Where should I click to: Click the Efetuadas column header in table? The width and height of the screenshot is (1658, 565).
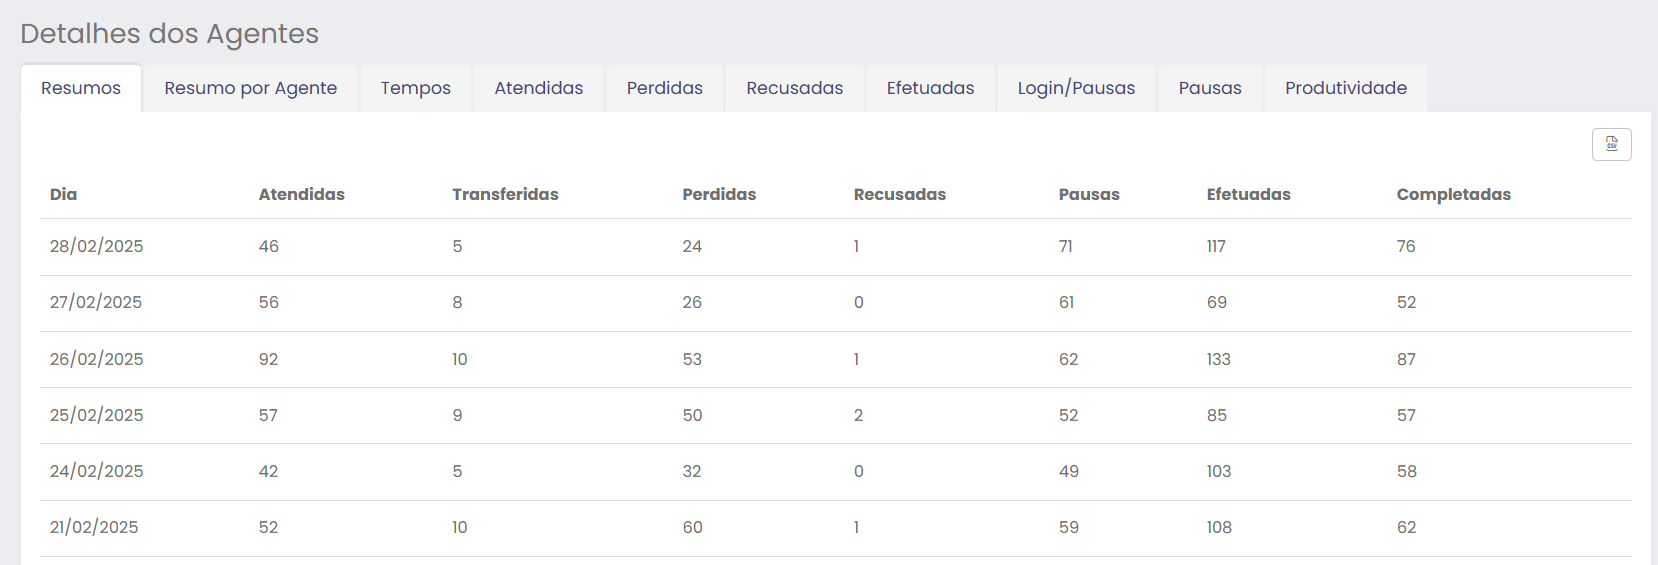[x=1248, y=194]
